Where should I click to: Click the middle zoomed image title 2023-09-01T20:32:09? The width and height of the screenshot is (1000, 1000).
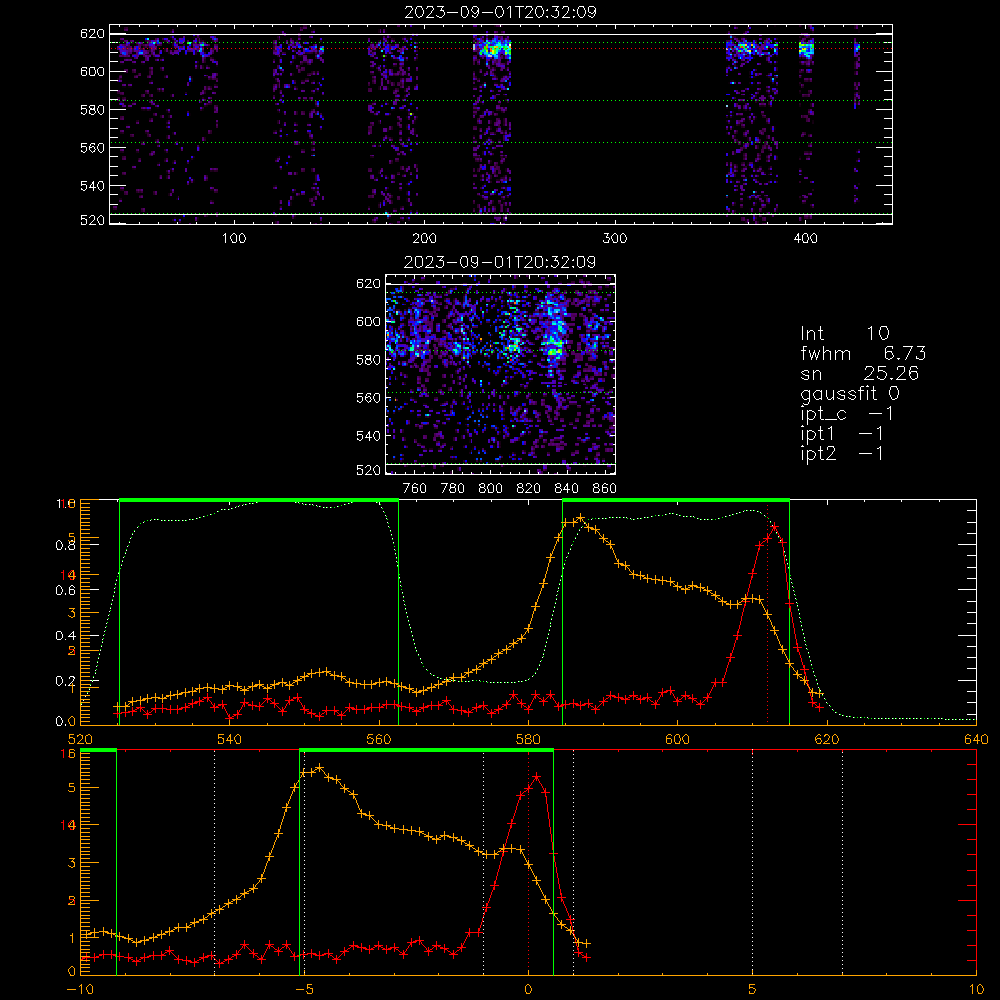500,262
